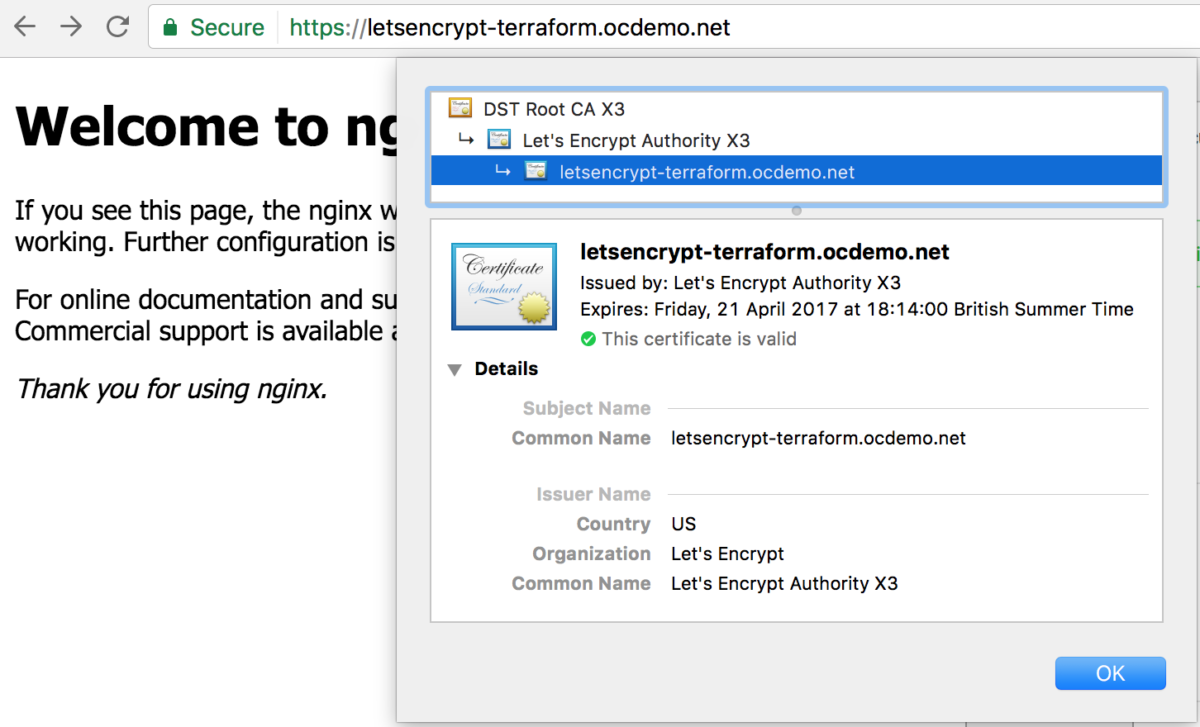1200x727 pixels.
Task: Click the green padlock icon
Action: click(x=171, y=27)
